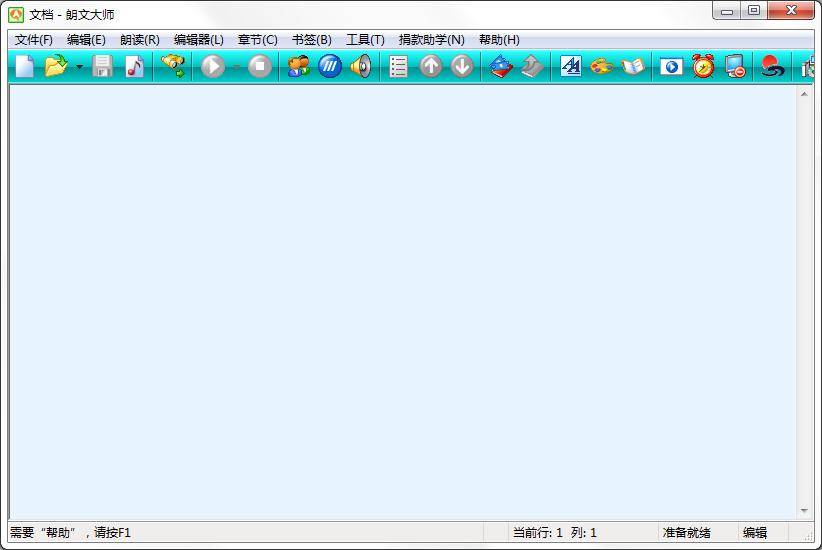Viewport: 822px width, 550px height.
Task: Maximize the 朗文大师 window
Action: (x=754, y=11)
